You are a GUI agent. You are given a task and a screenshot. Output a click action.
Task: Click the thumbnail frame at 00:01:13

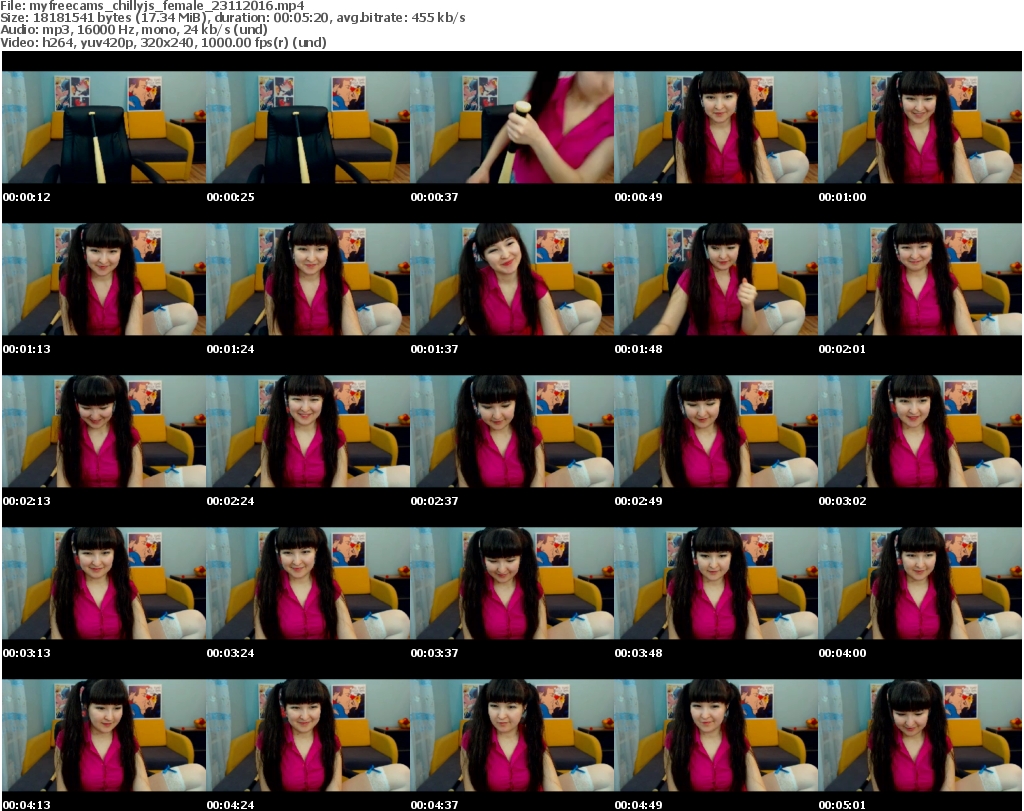point(104,279)
